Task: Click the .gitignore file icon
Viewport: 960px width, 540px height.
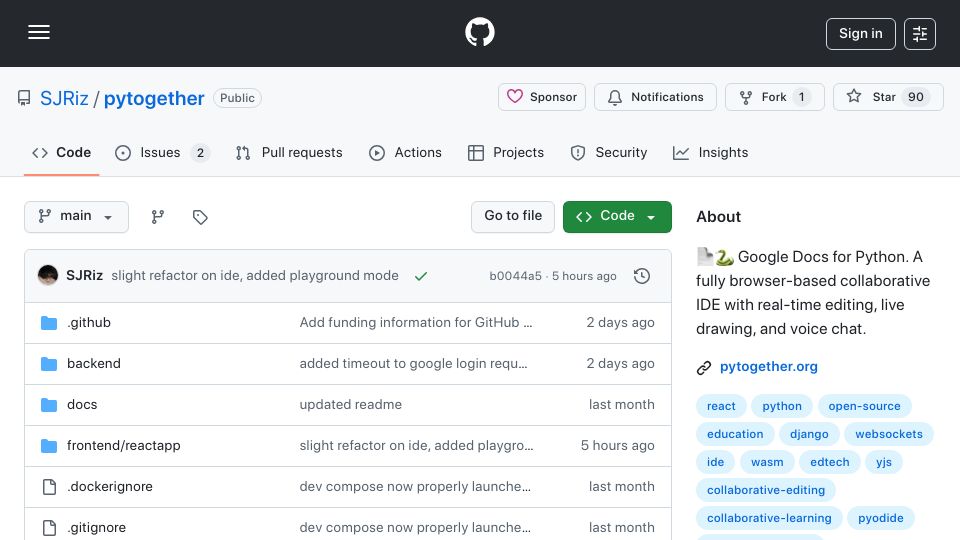Action: (x=49, y=528)
